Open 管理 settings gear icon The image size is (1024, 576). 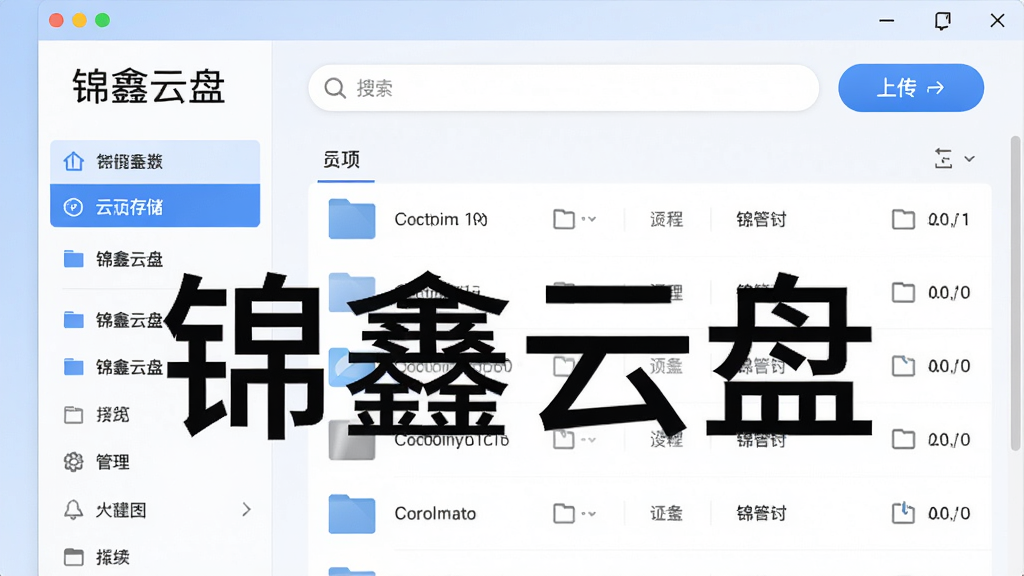(x=74, y=462)
